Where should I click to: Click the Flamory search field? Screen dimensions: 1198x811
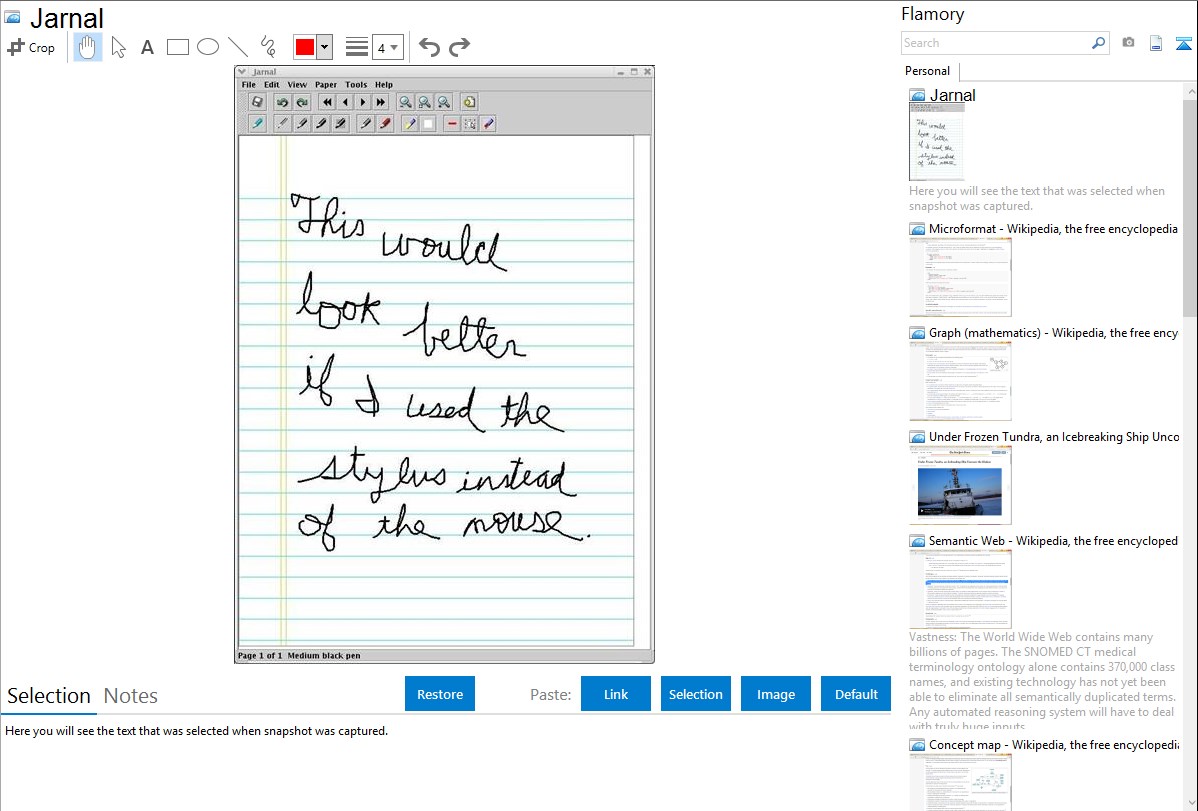click(995, 43)
